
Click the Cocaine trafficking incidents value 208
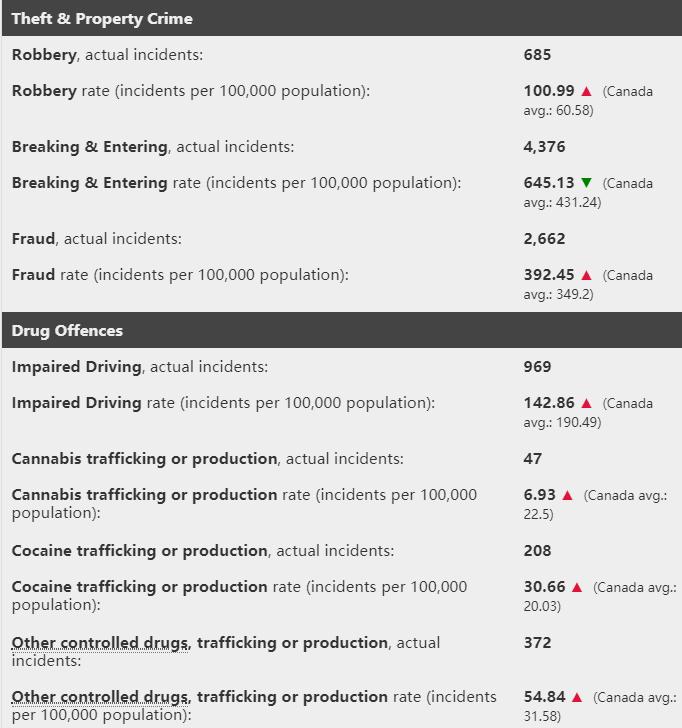537,551
